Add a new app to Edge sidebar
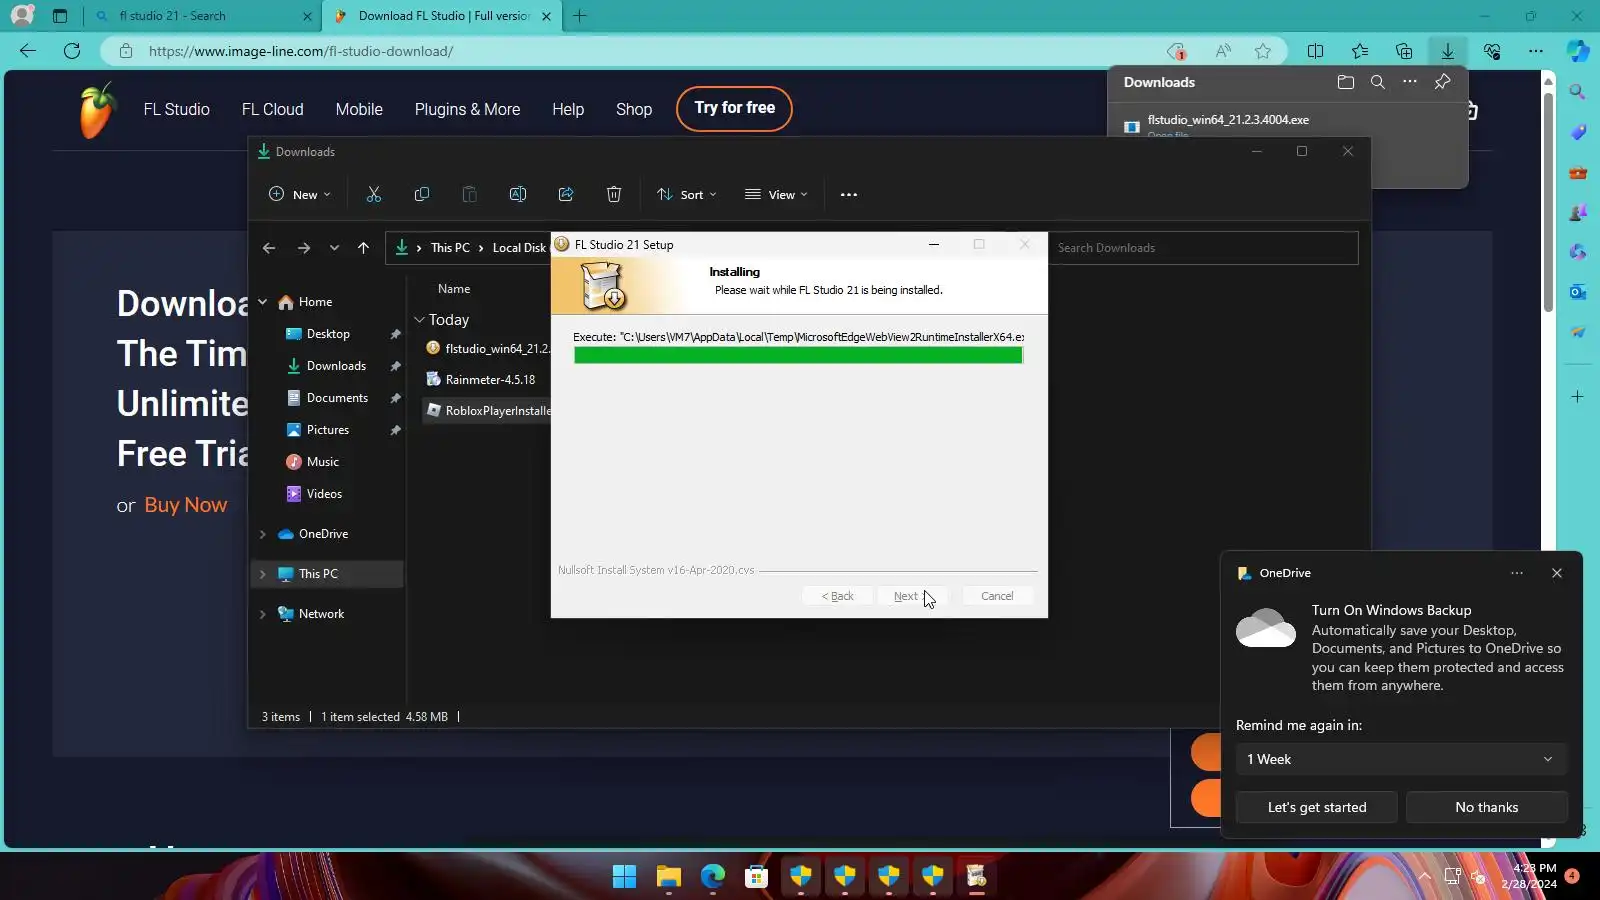The height and width of the screenshot is (900, 1600). pyautogui.click(x=1578, y=397)
